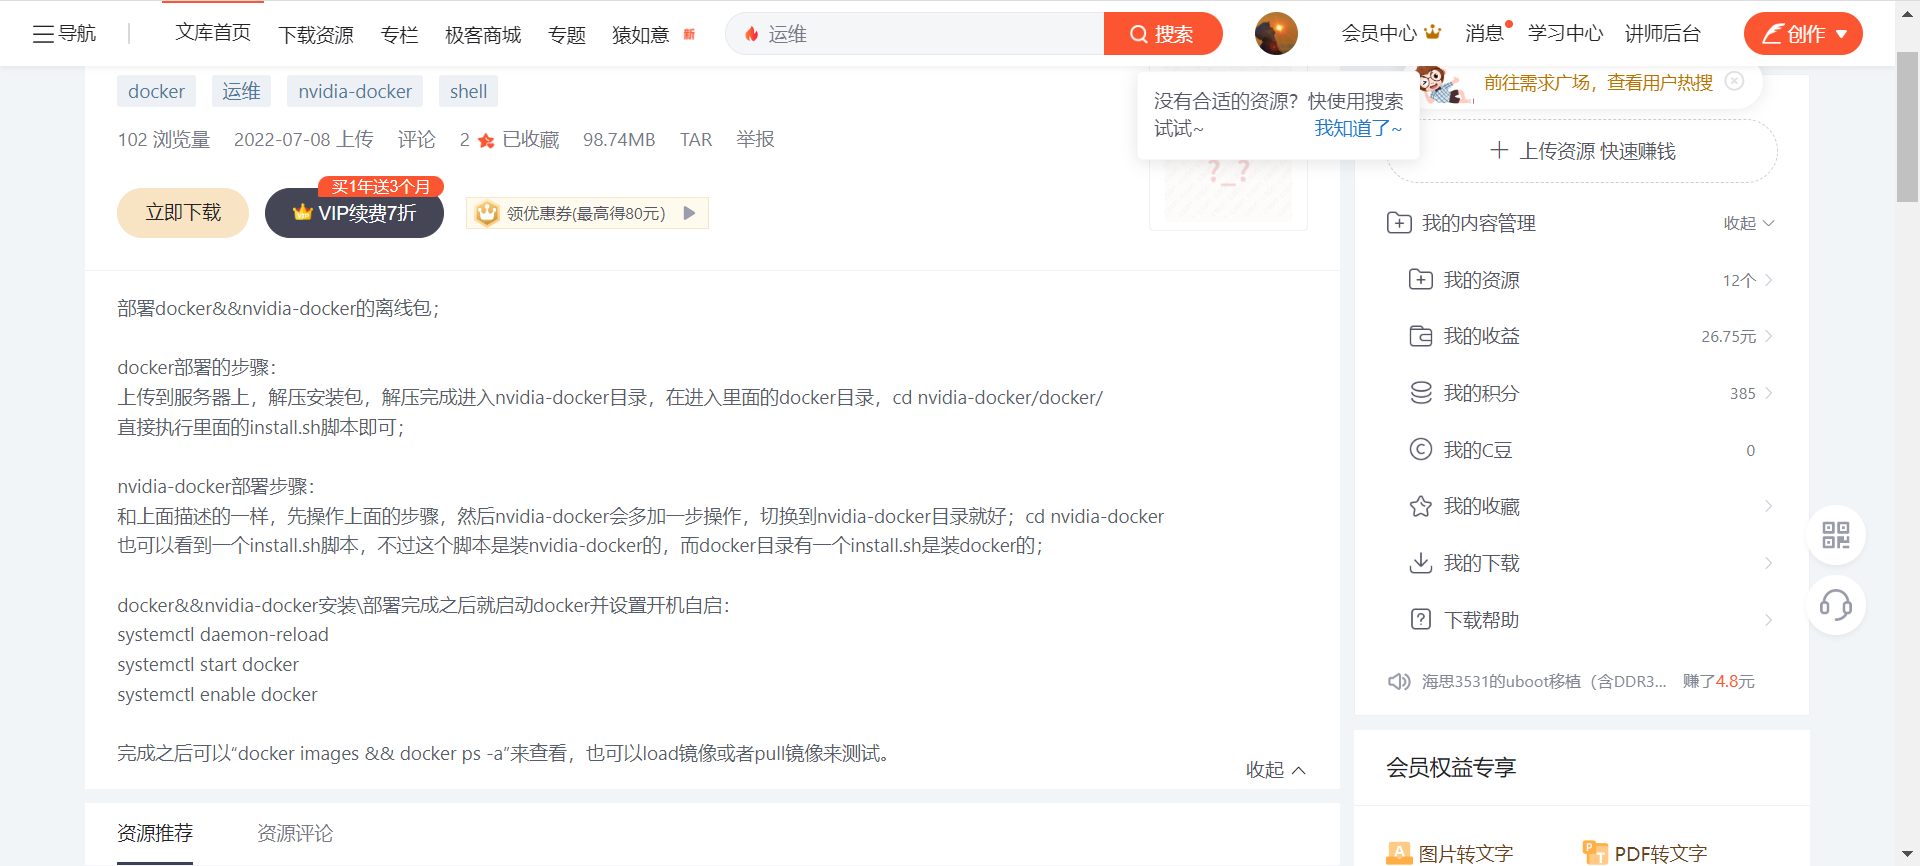Dismiss tooltip with 我知道了~
Image resolution: width=1920 pixels, height=866 pixels.
(1358, 128)
